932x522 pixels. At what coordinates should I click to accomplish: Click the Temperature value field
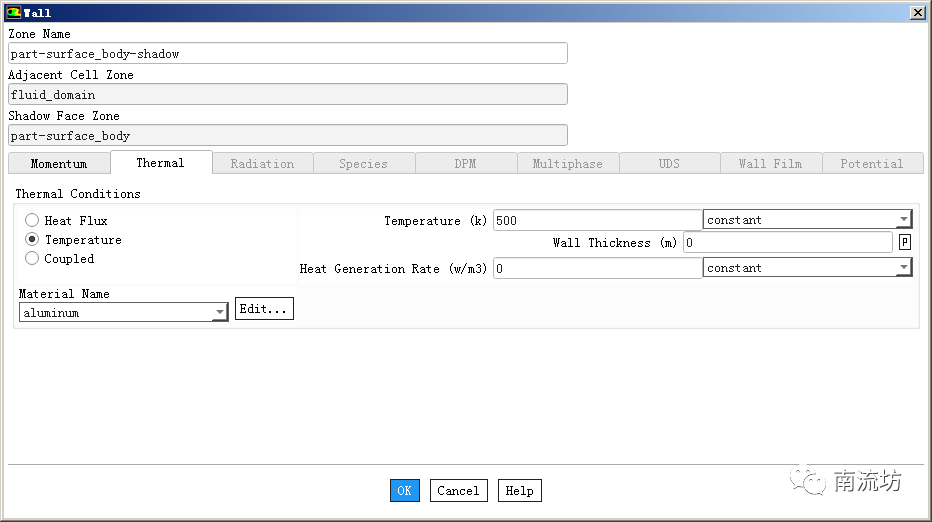(x=597, y=221)
